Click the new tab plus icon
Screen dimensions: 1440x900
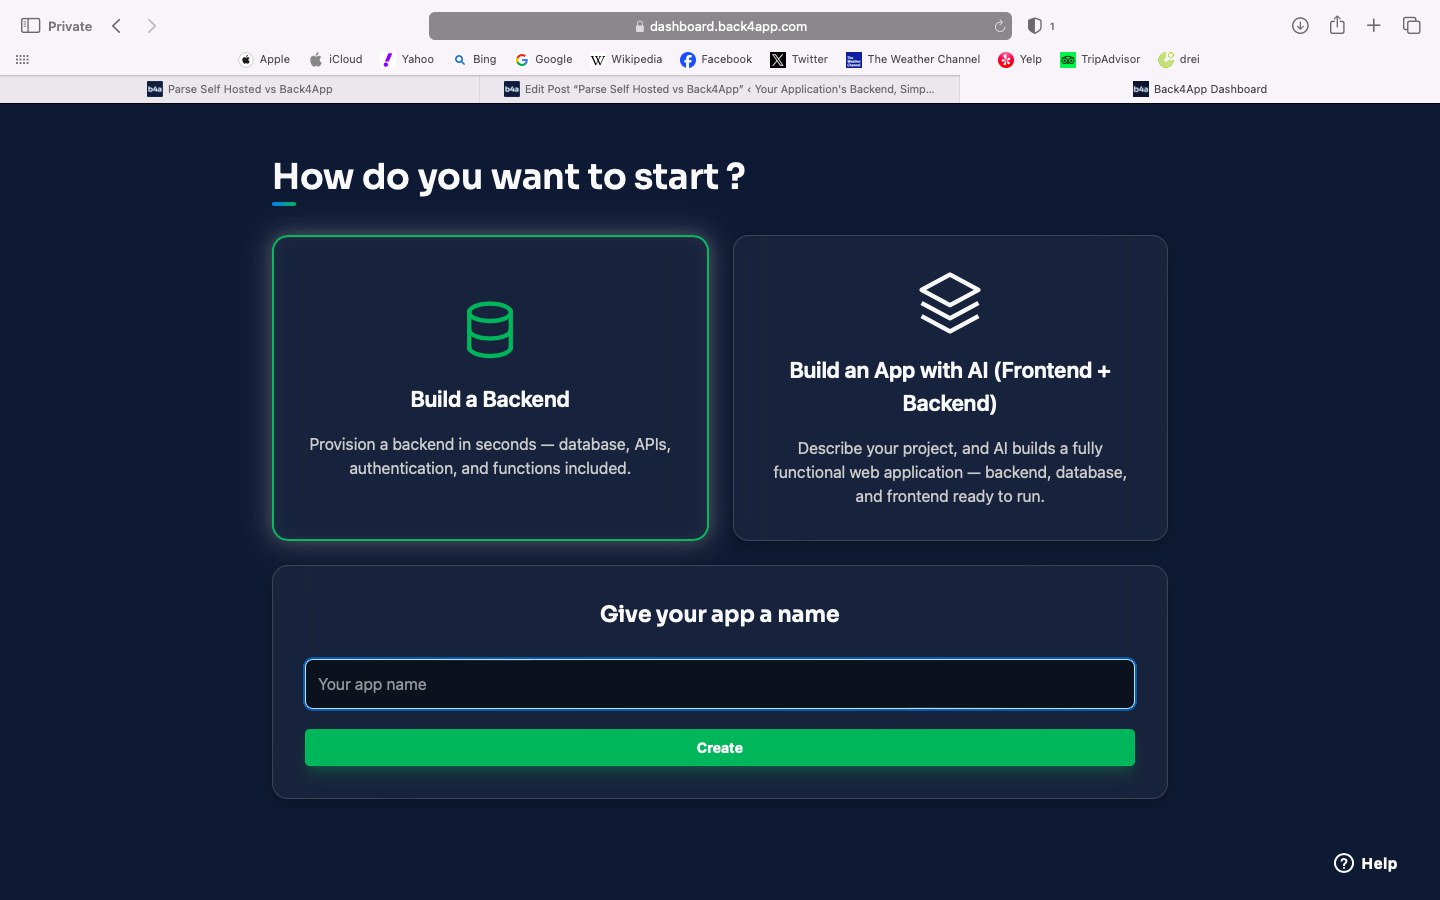tap(1374, 26)
